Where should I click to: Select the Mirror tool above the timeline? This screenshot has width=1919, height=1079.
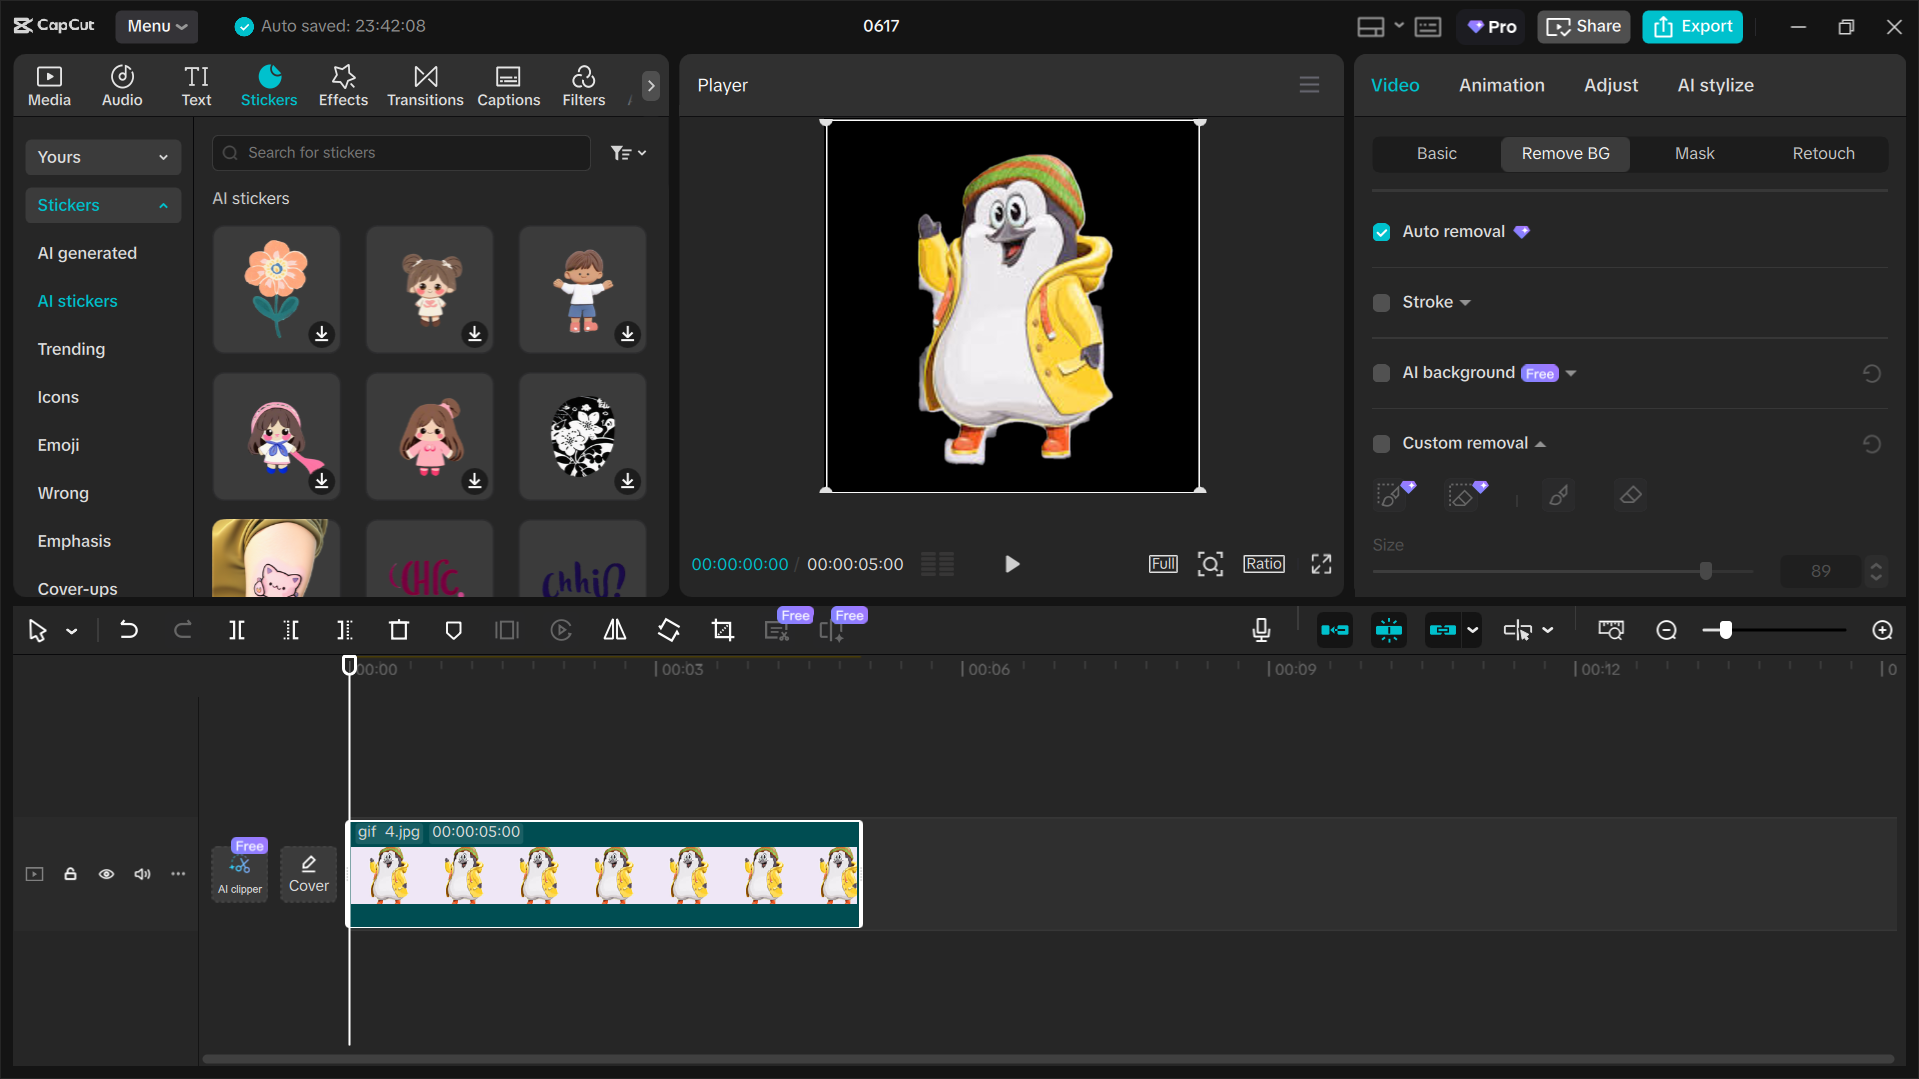point(614,630)
